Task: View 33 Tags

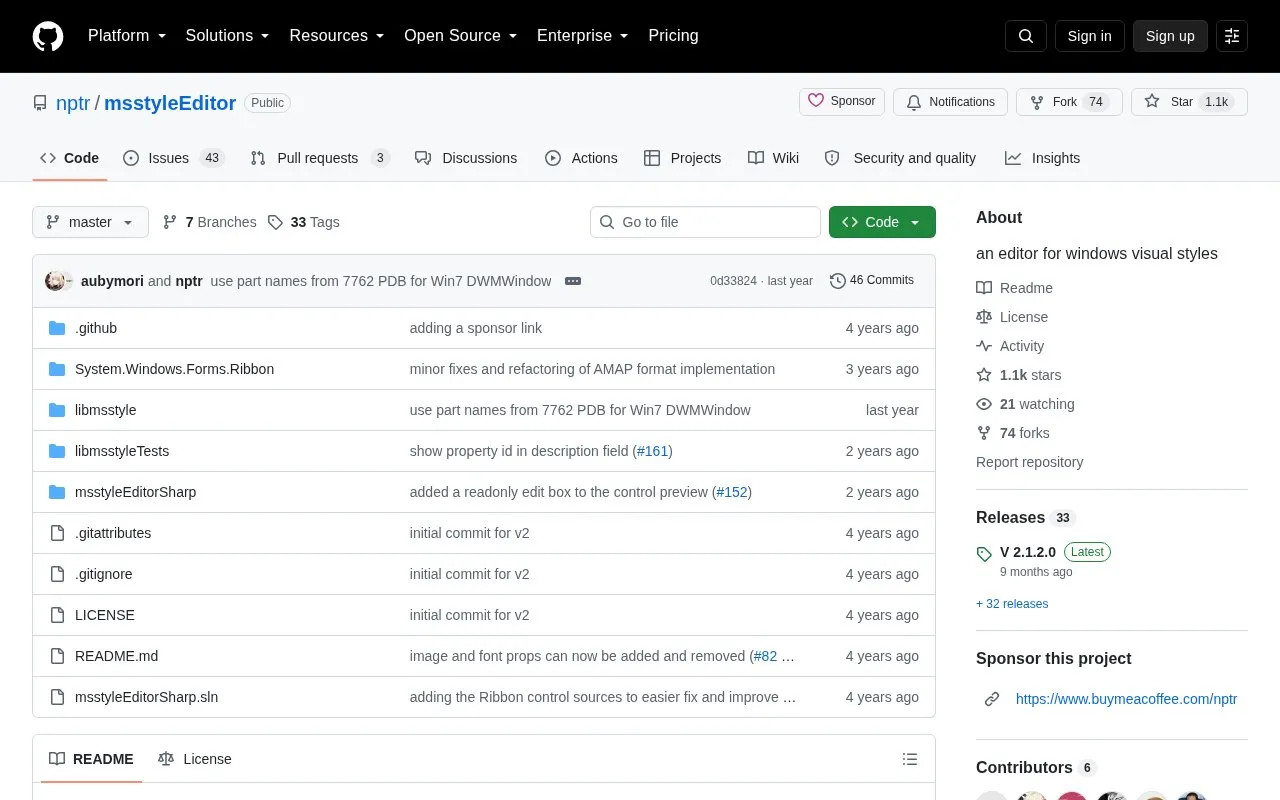Action: click(x=304, y=222)
